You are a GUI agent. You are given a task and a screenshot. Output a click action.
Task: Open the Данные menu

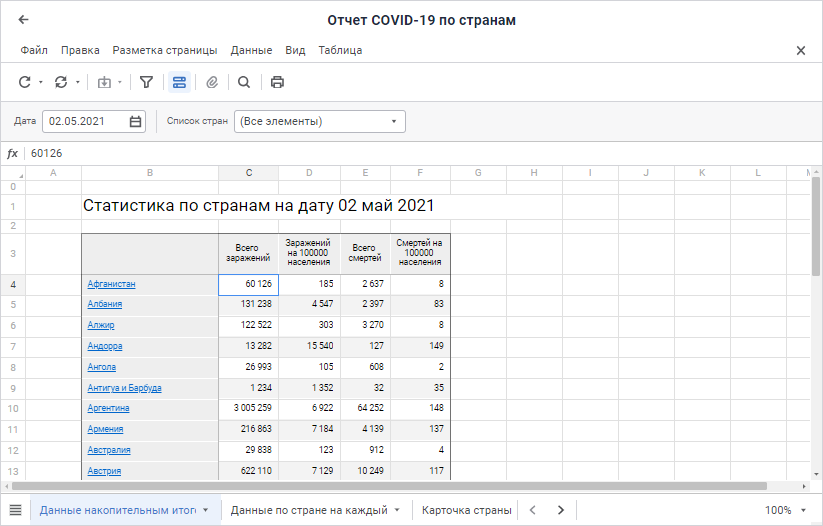[x=251, y=50]
